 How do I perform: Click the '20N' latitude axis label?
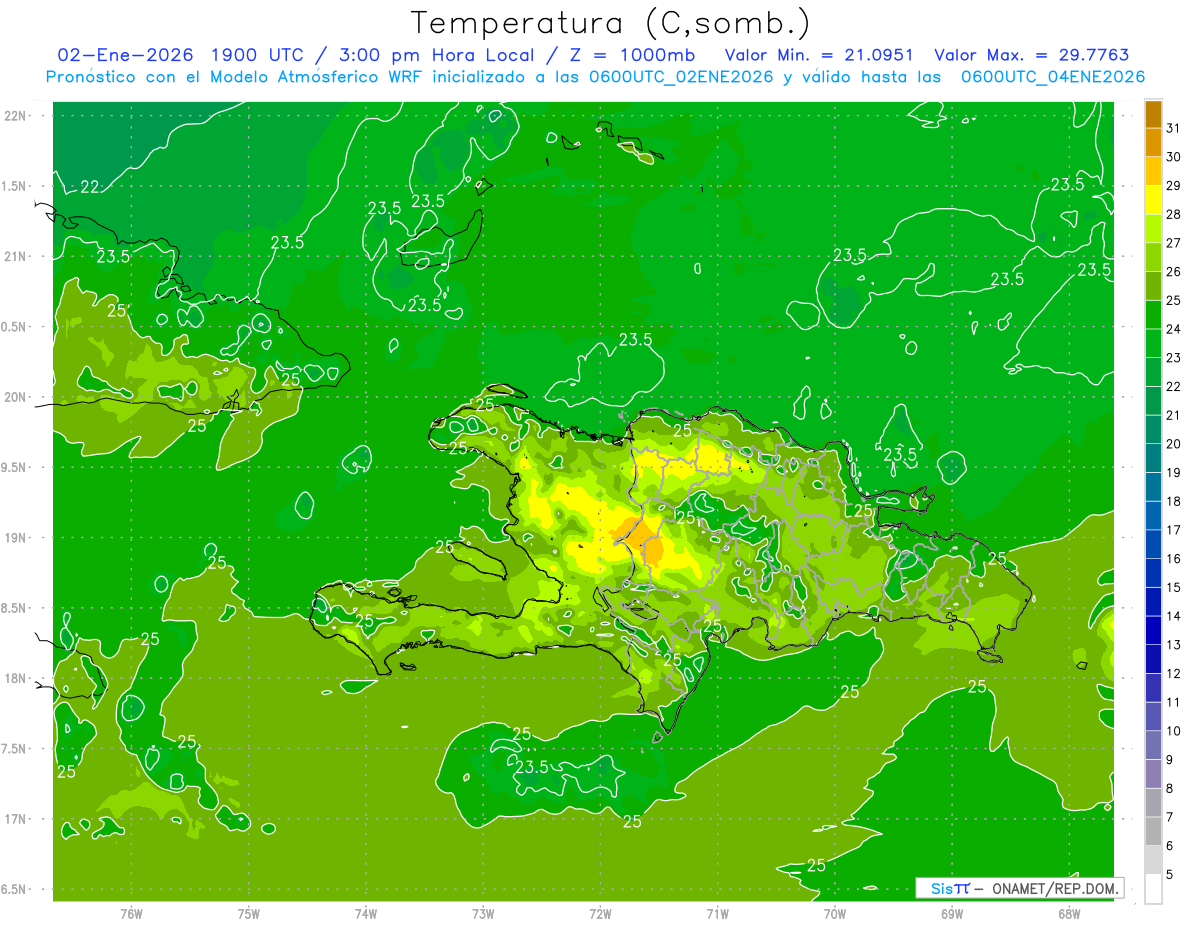[x=16, y=397]
